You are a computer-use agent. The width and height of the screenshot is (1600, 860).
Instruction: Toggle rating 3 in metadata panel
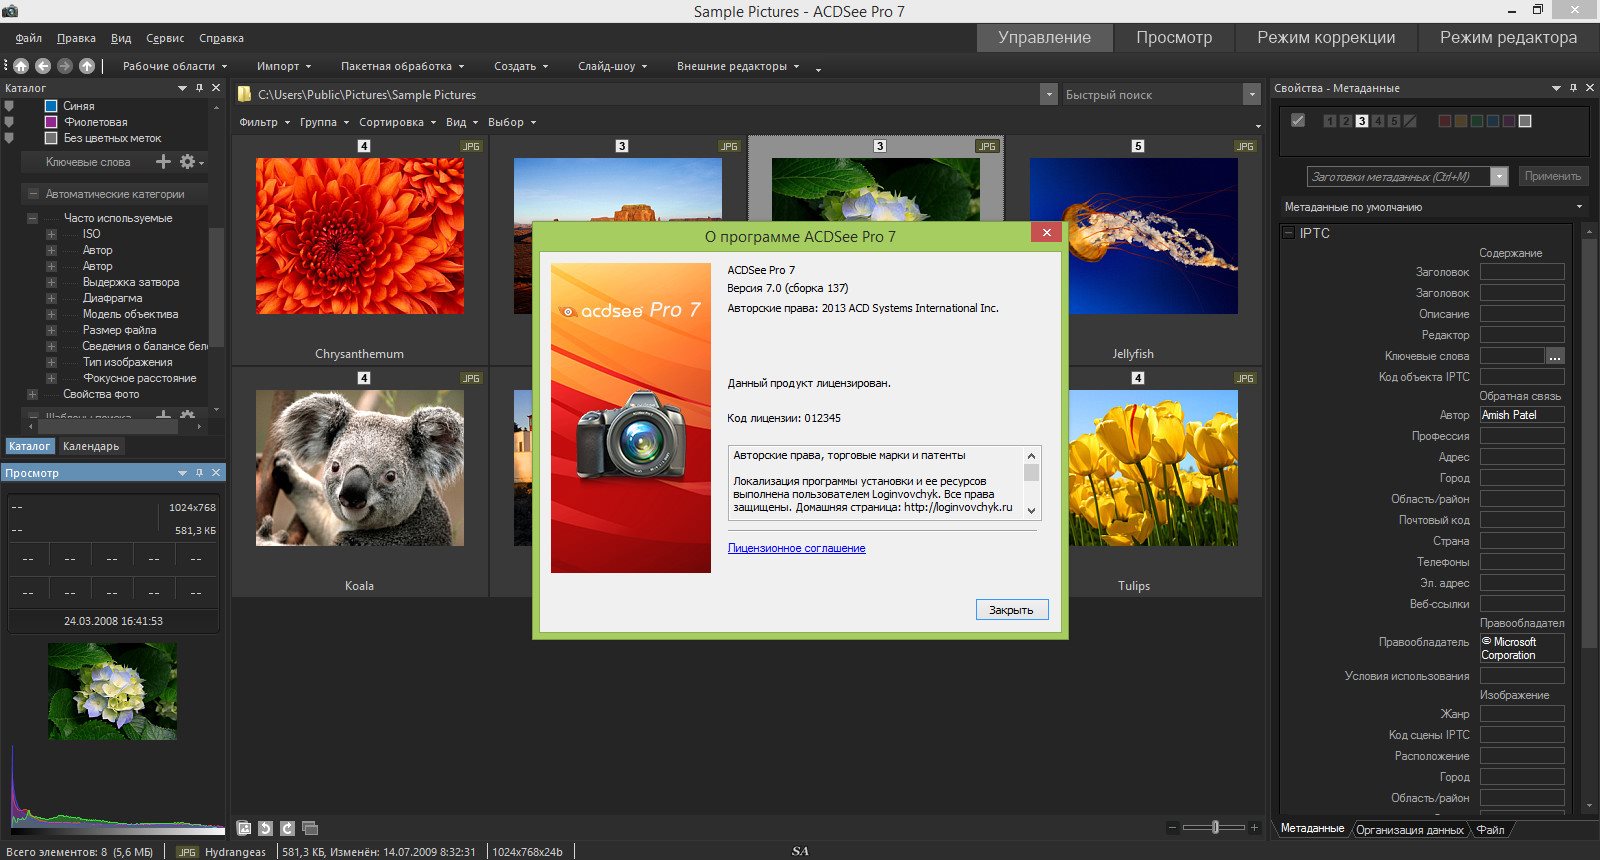pyautogui.click(x=1362, y=121)
